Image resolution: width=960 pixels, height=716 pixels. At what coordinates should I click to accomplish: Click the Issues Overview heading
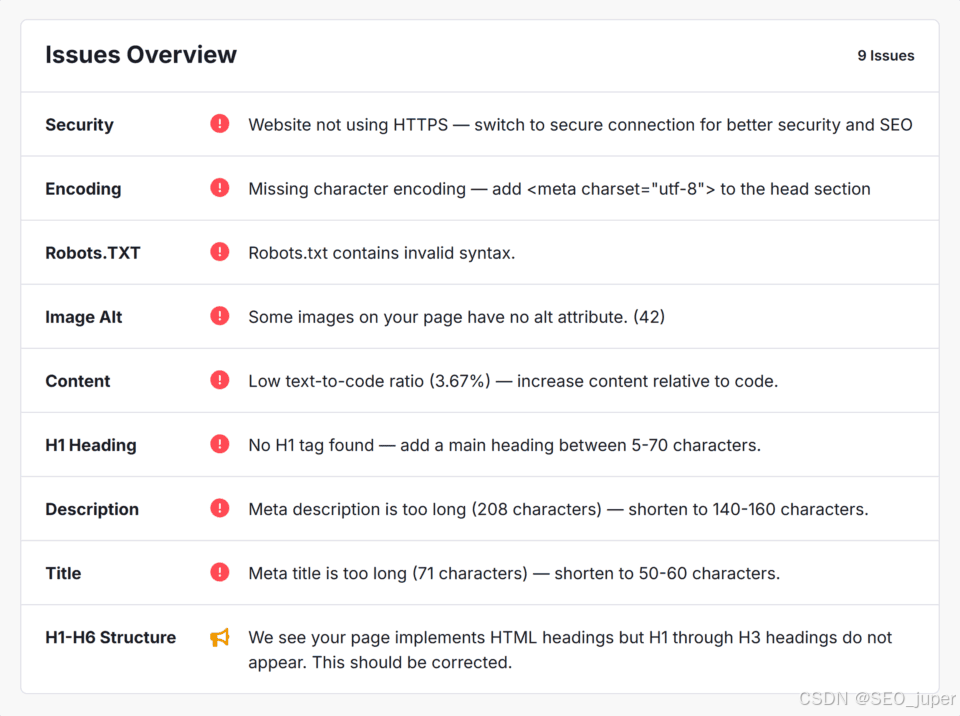click(x=141, y=55)
